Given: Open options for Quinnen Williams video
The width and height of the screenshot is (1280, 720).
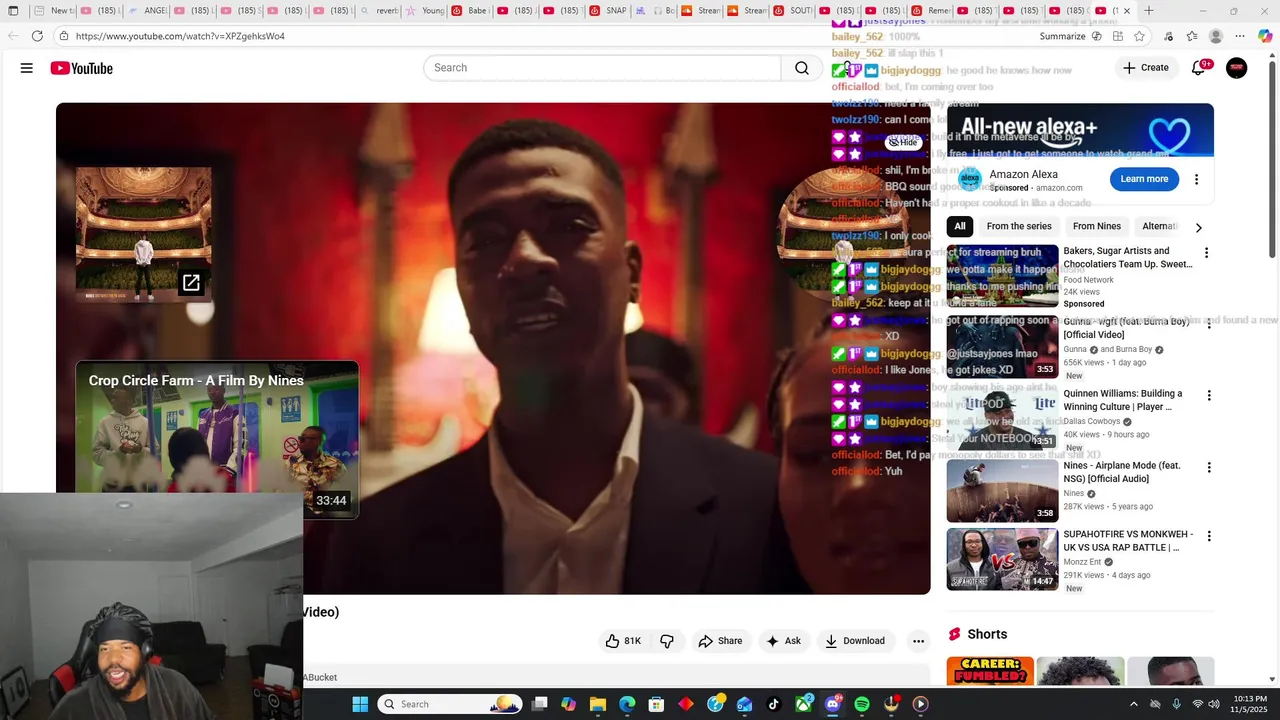Looking at the screenshot, I should click(1208, 396).
